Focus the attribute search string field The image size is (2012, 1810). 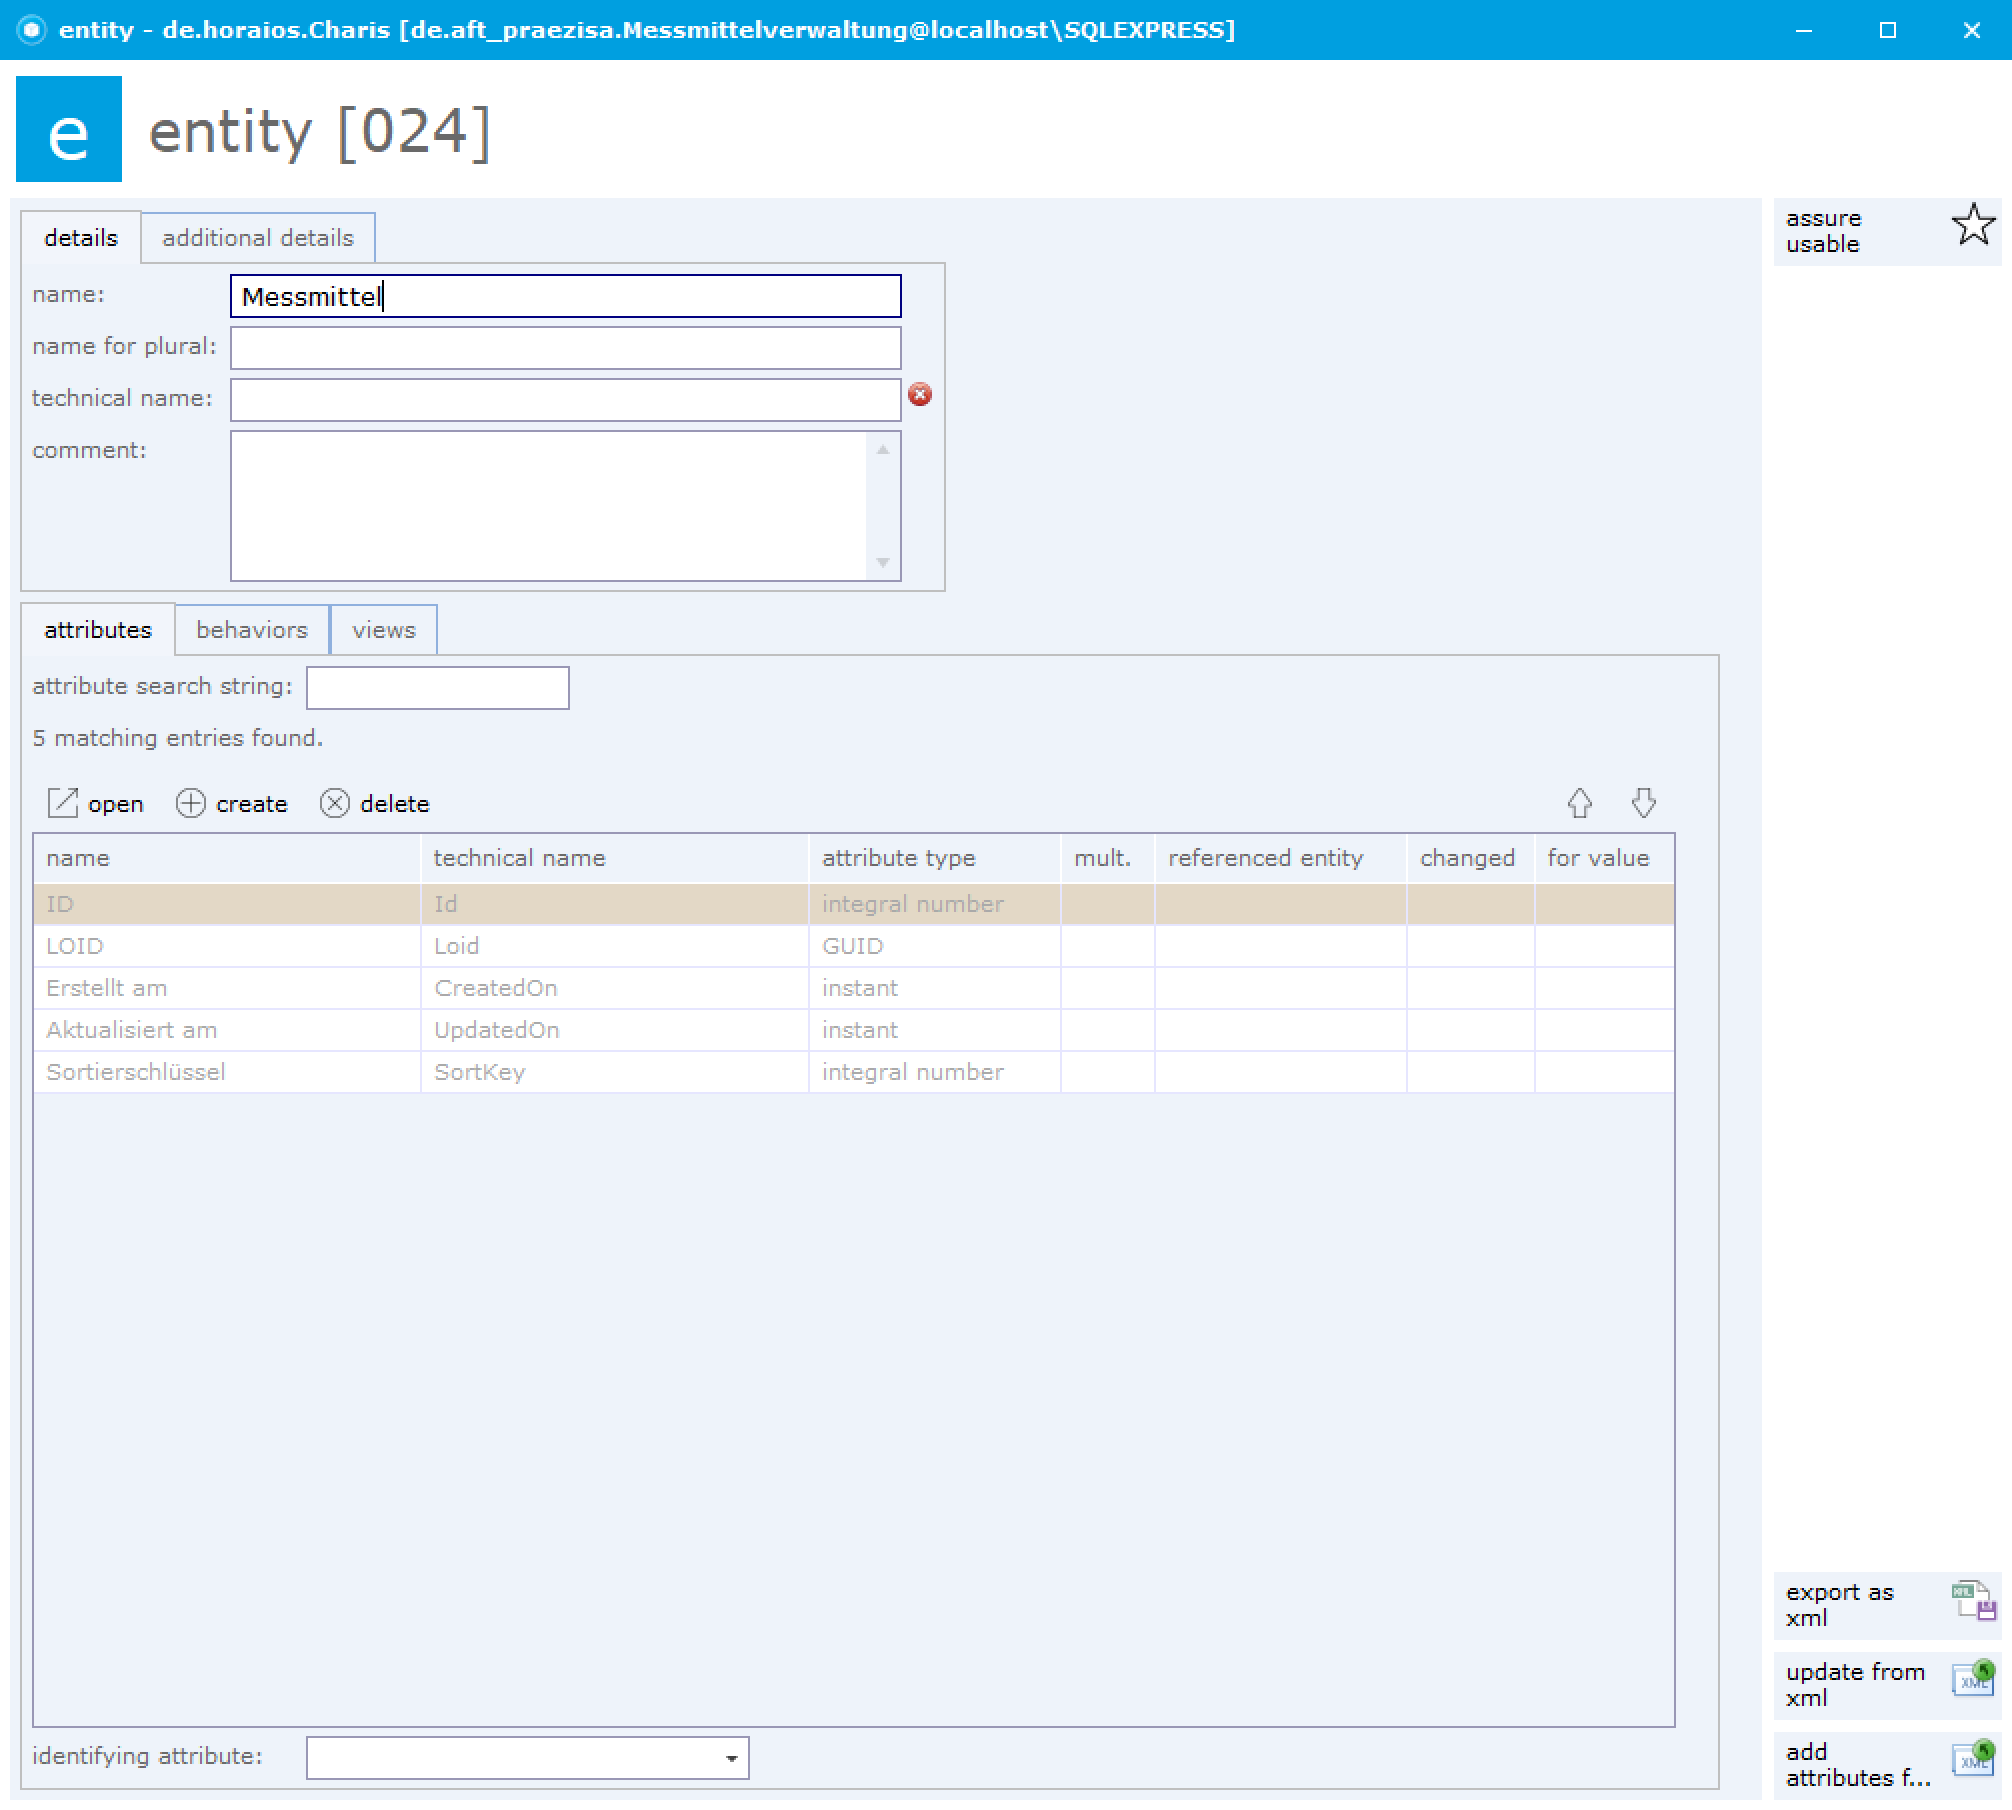(438, 688)
